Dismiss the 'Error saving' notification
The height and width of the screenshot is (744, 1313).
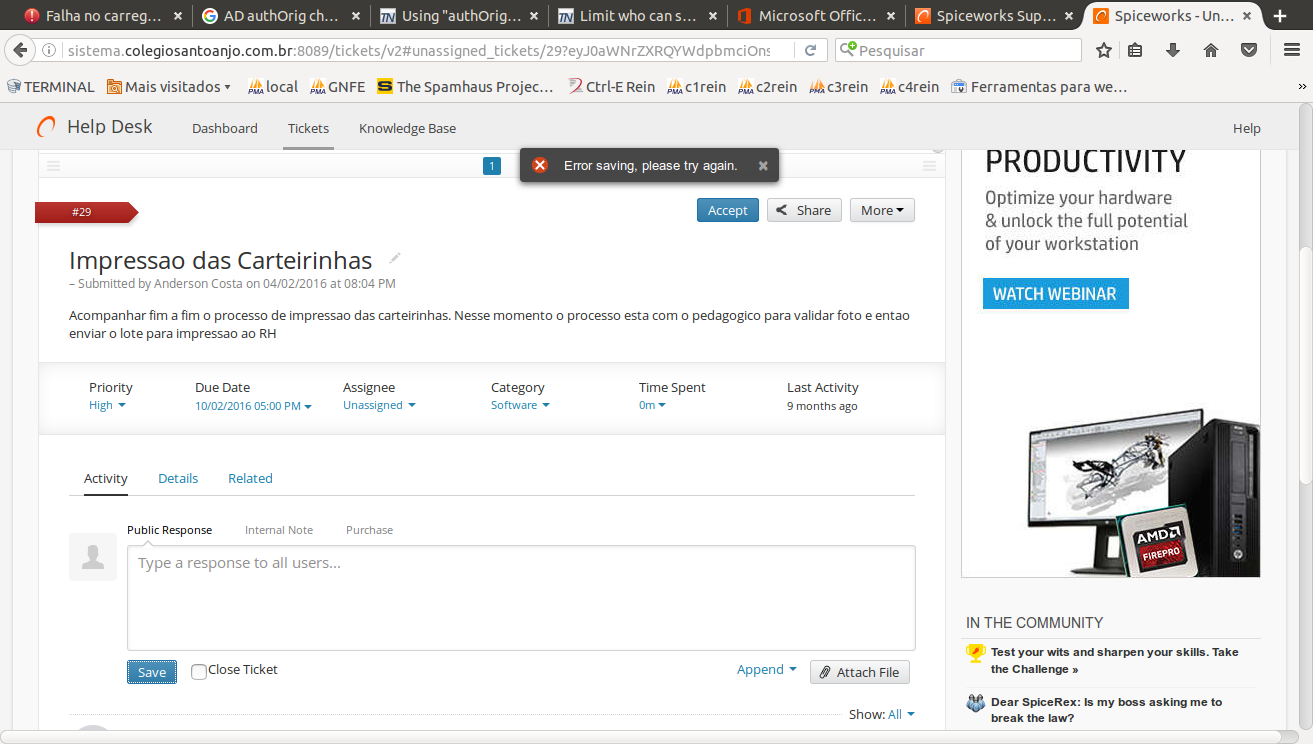(x=763, y=165)
